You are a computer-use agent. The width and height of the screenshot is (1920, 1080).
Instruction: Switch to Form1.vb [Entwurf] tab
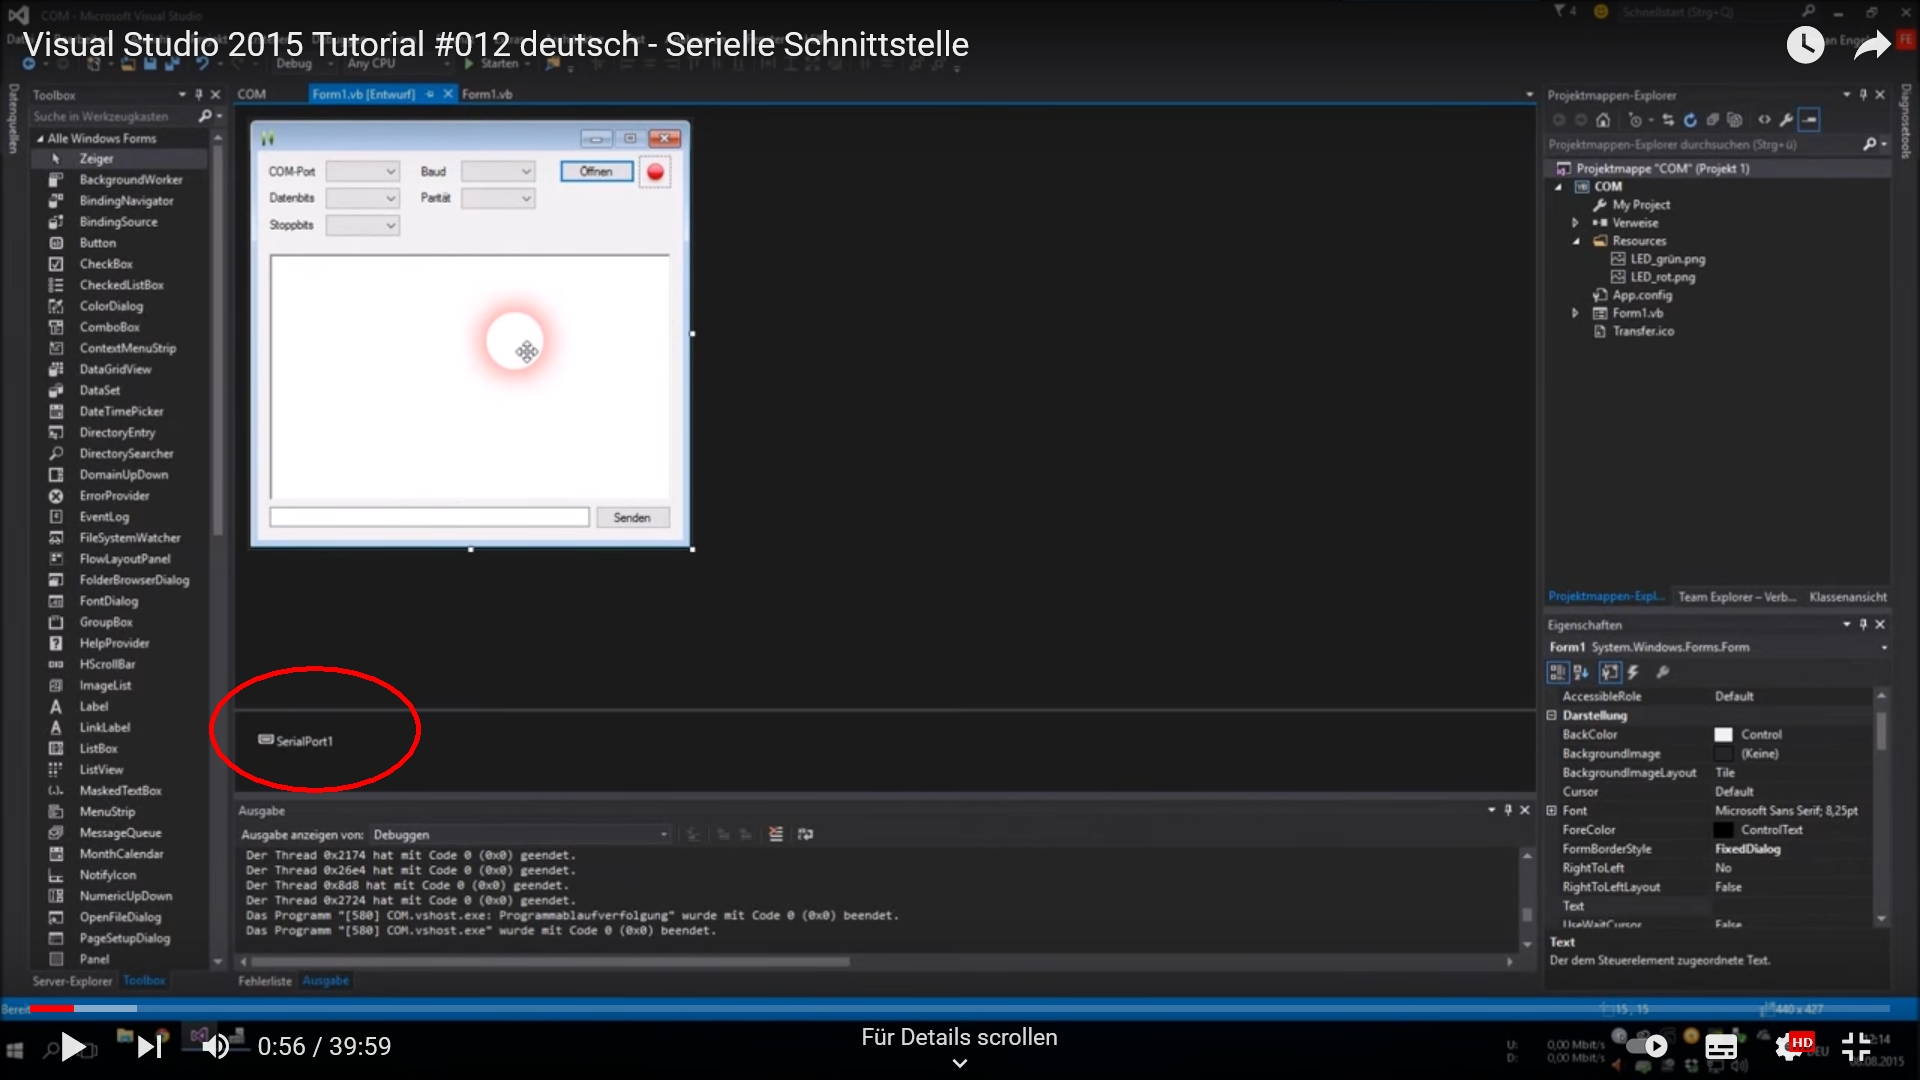point(364,94)
